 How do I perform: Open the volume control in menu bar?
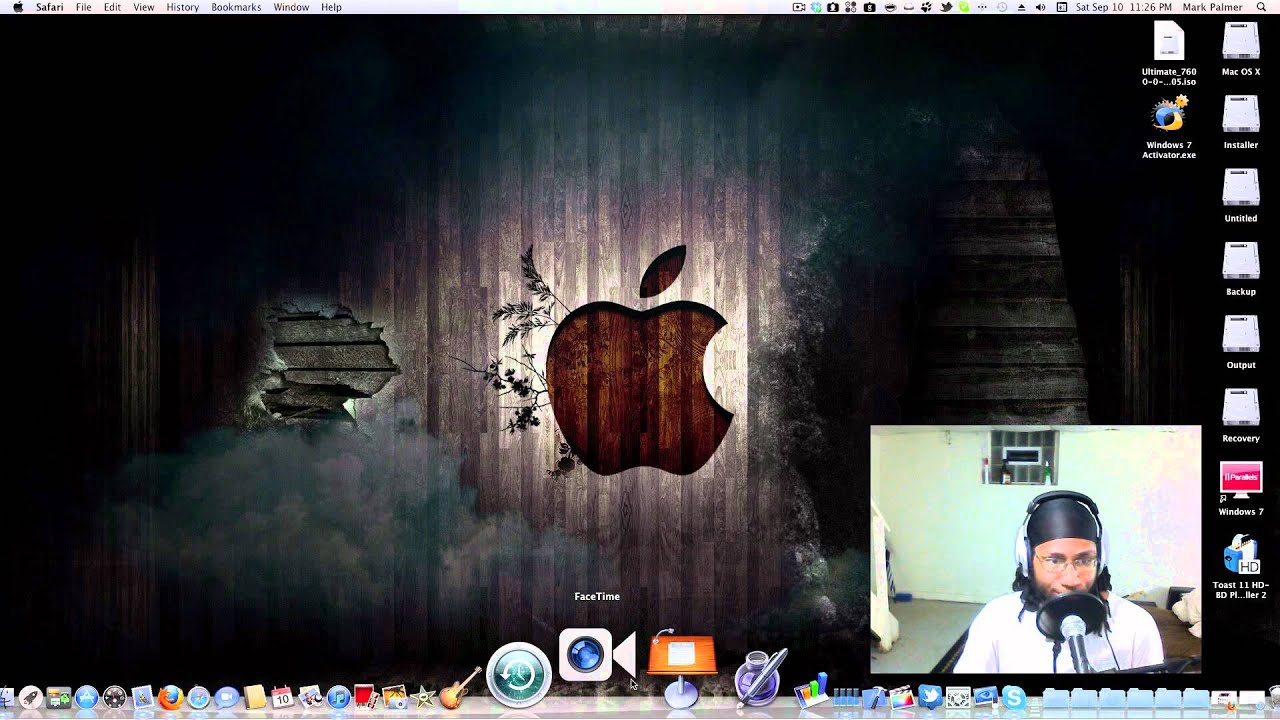click(1040, 7)
